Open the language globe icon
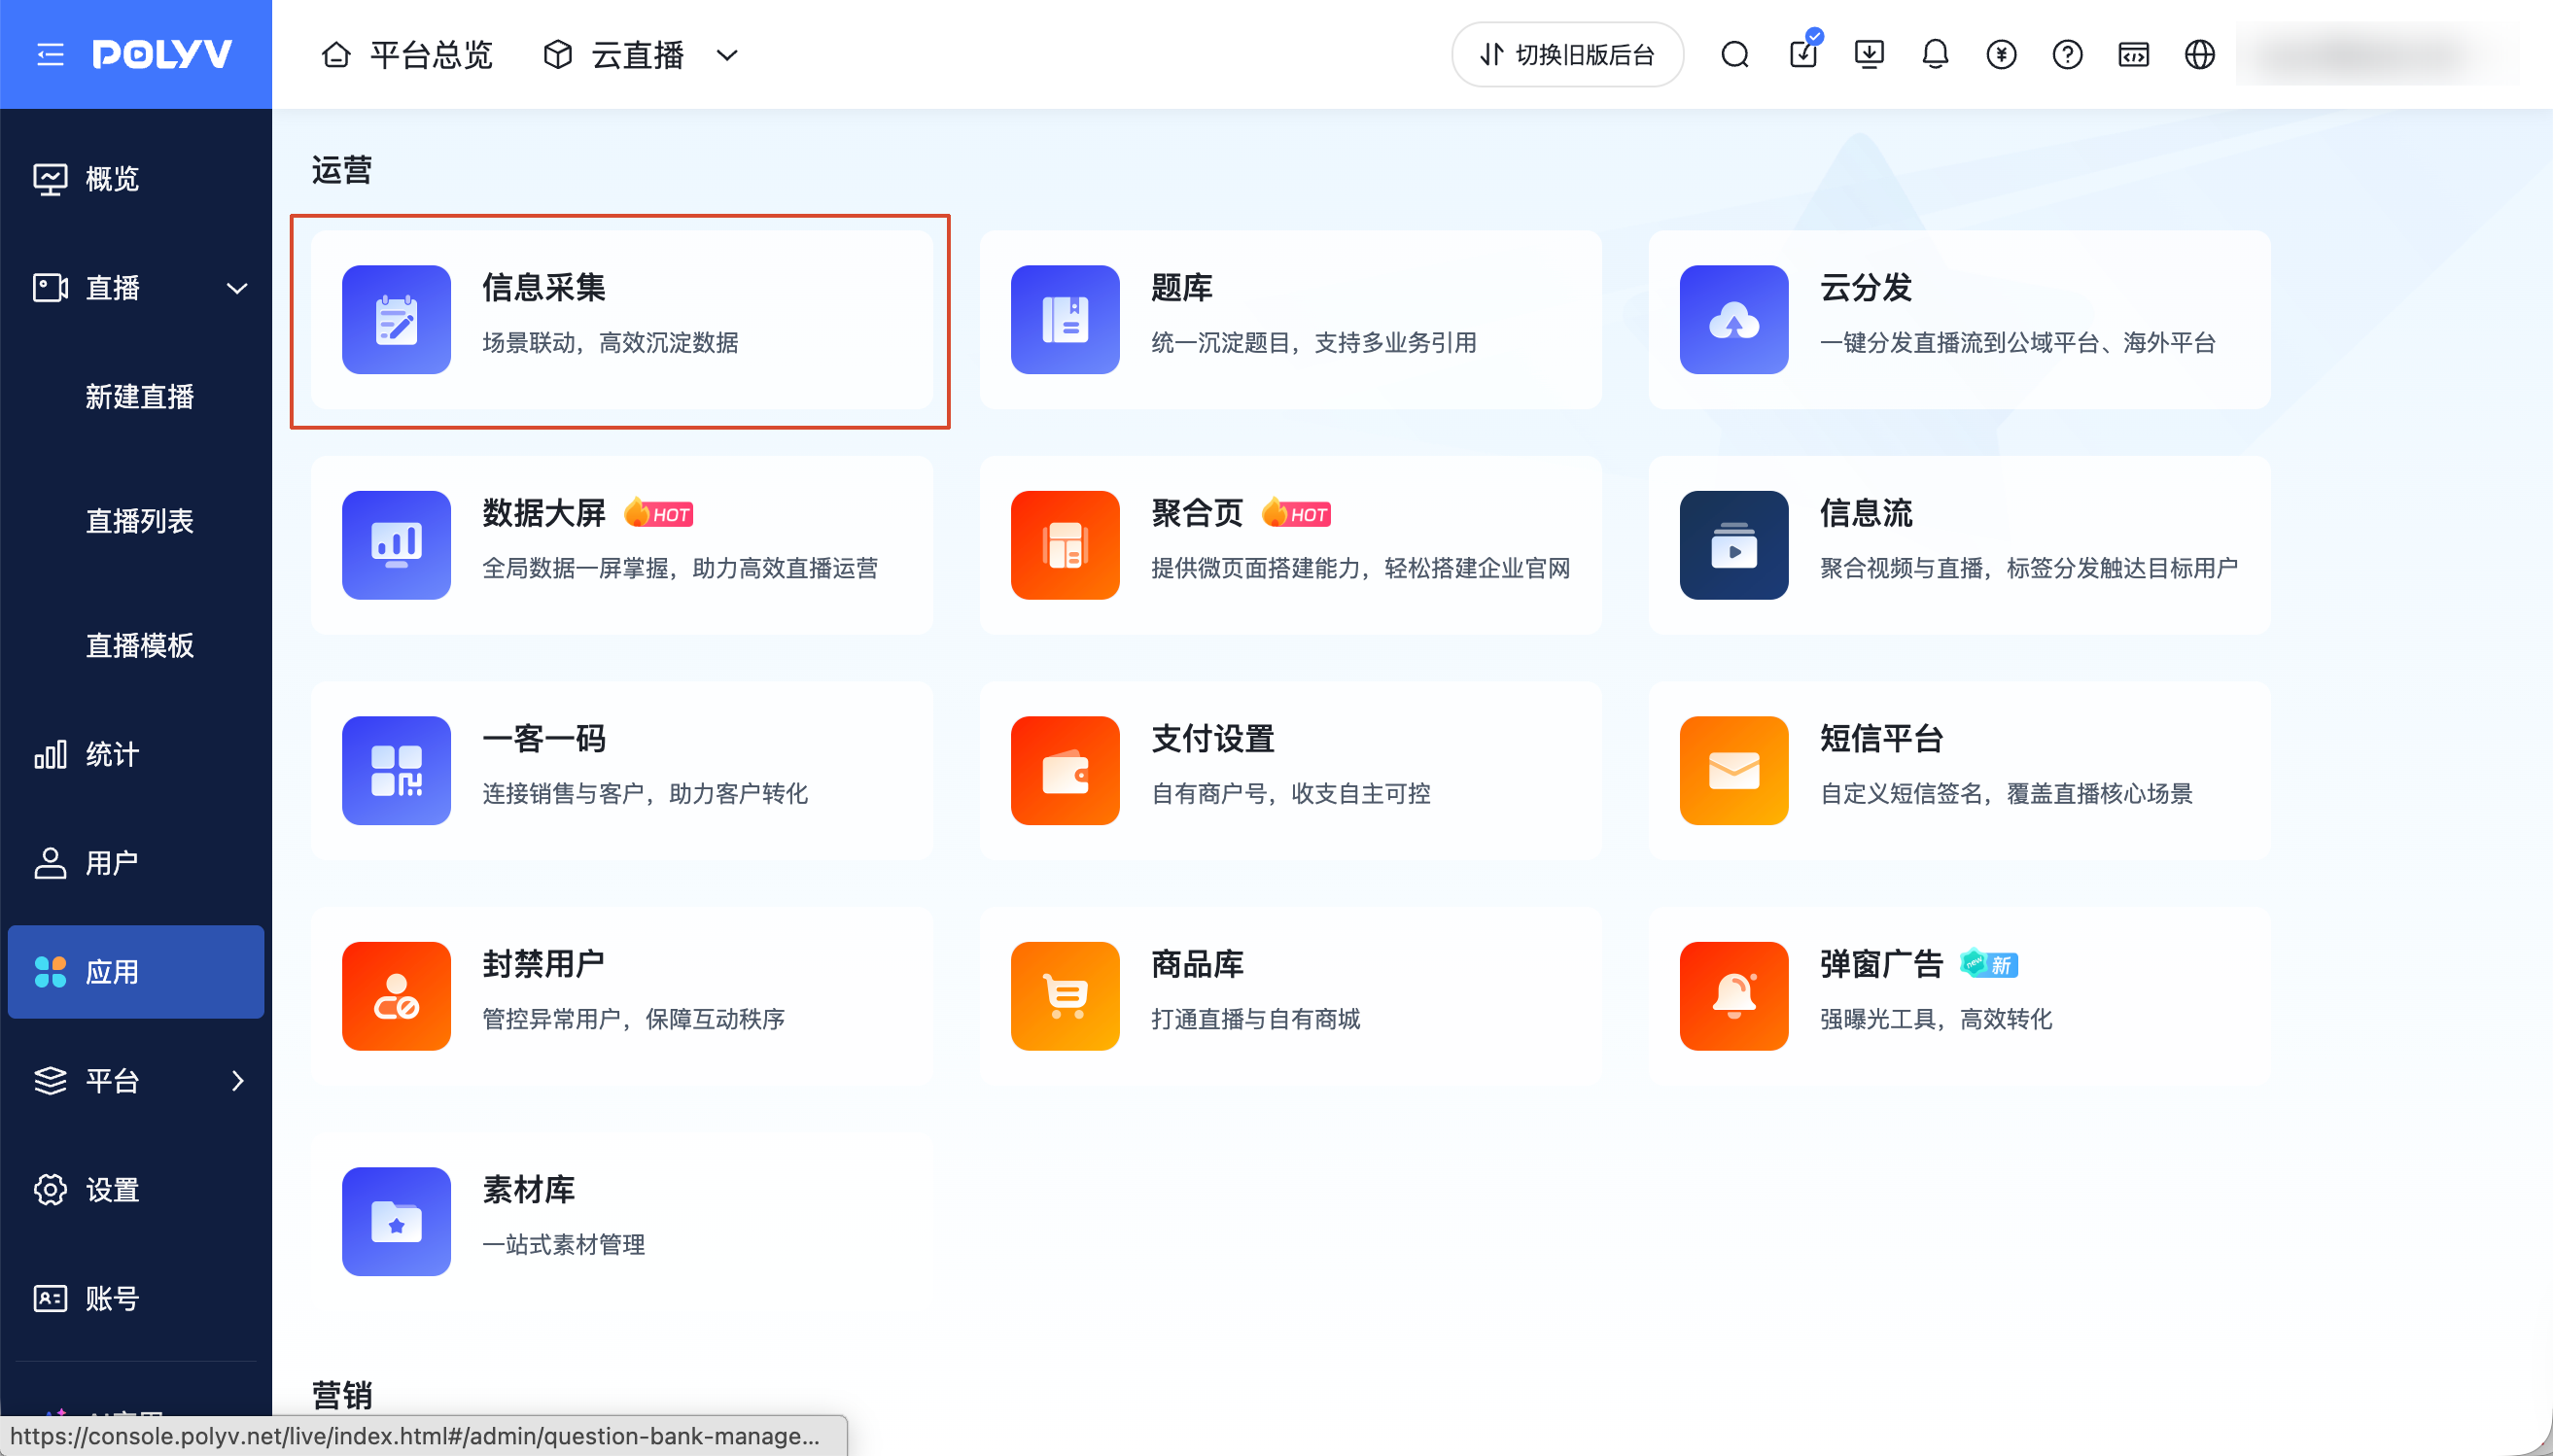This screenshot has width=2553, height=1456. point(2199,54)
